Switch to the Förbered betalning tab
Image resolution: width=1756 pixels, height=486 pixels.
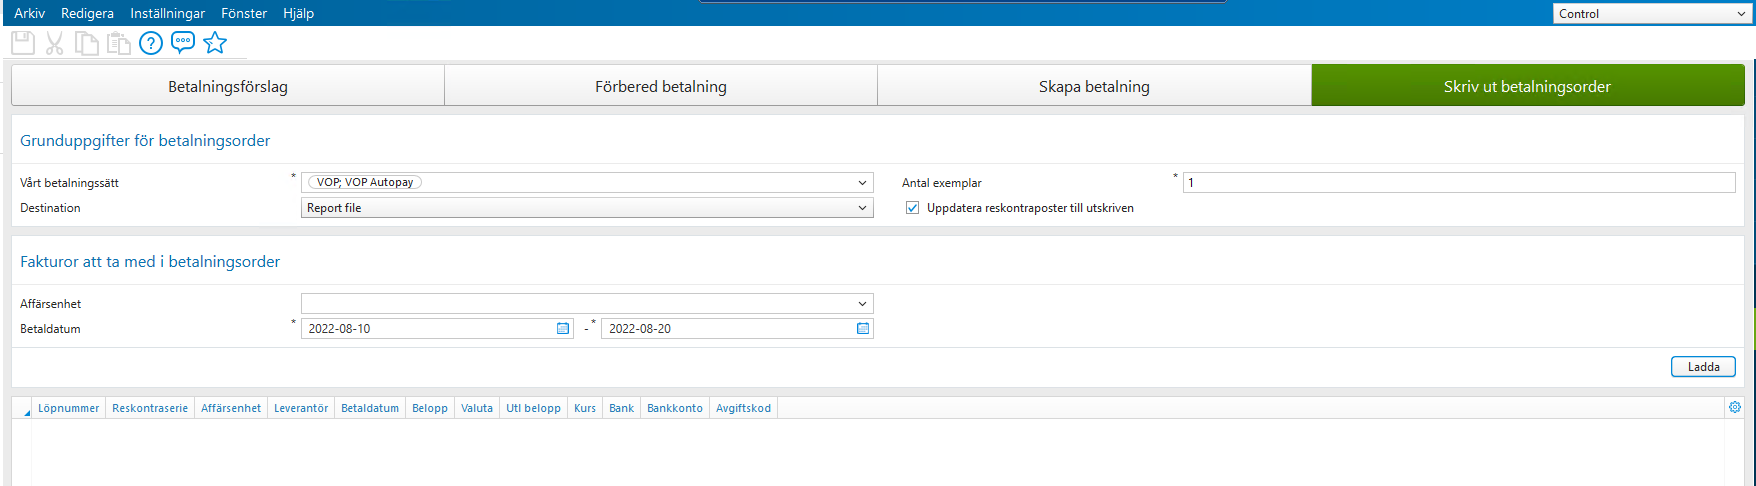pos(661,86)
